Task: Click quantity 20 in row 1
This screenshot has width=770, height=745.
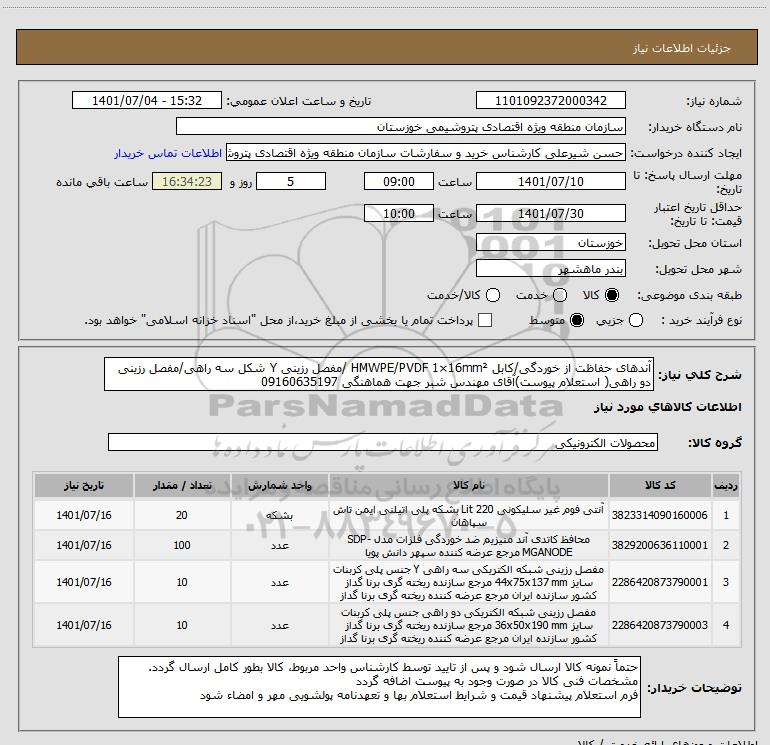Action: [182, 515]
